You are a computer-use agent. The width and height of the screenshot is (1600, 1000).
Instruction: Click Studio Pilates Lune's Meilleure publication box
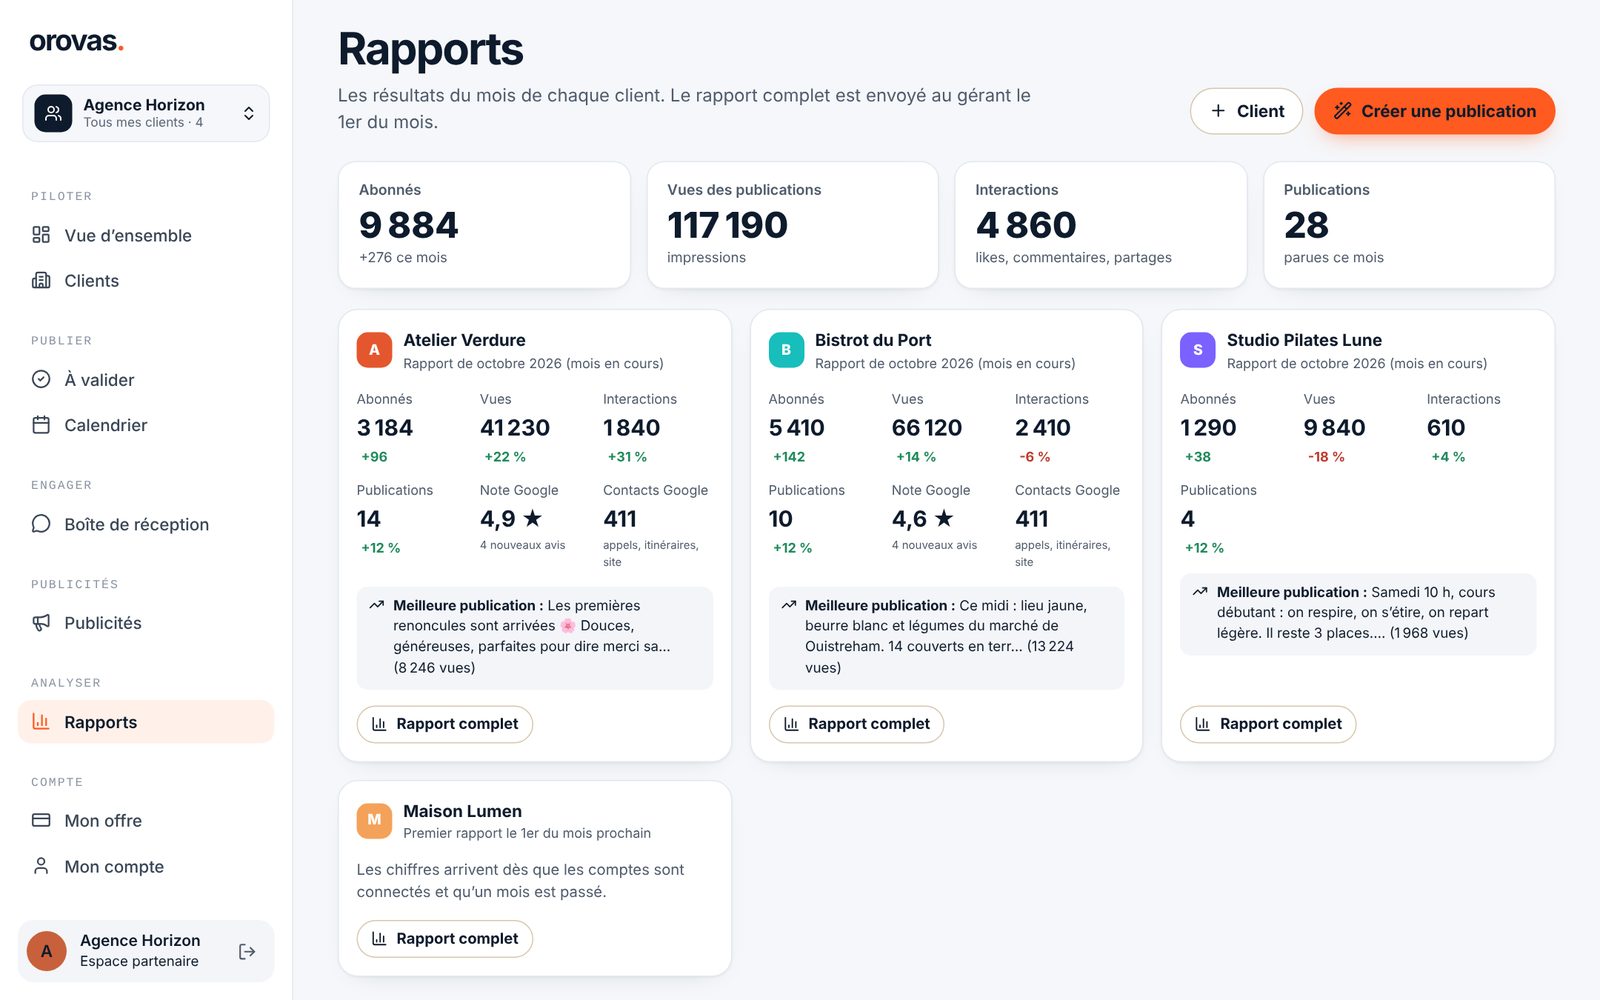click(1358, 613)
